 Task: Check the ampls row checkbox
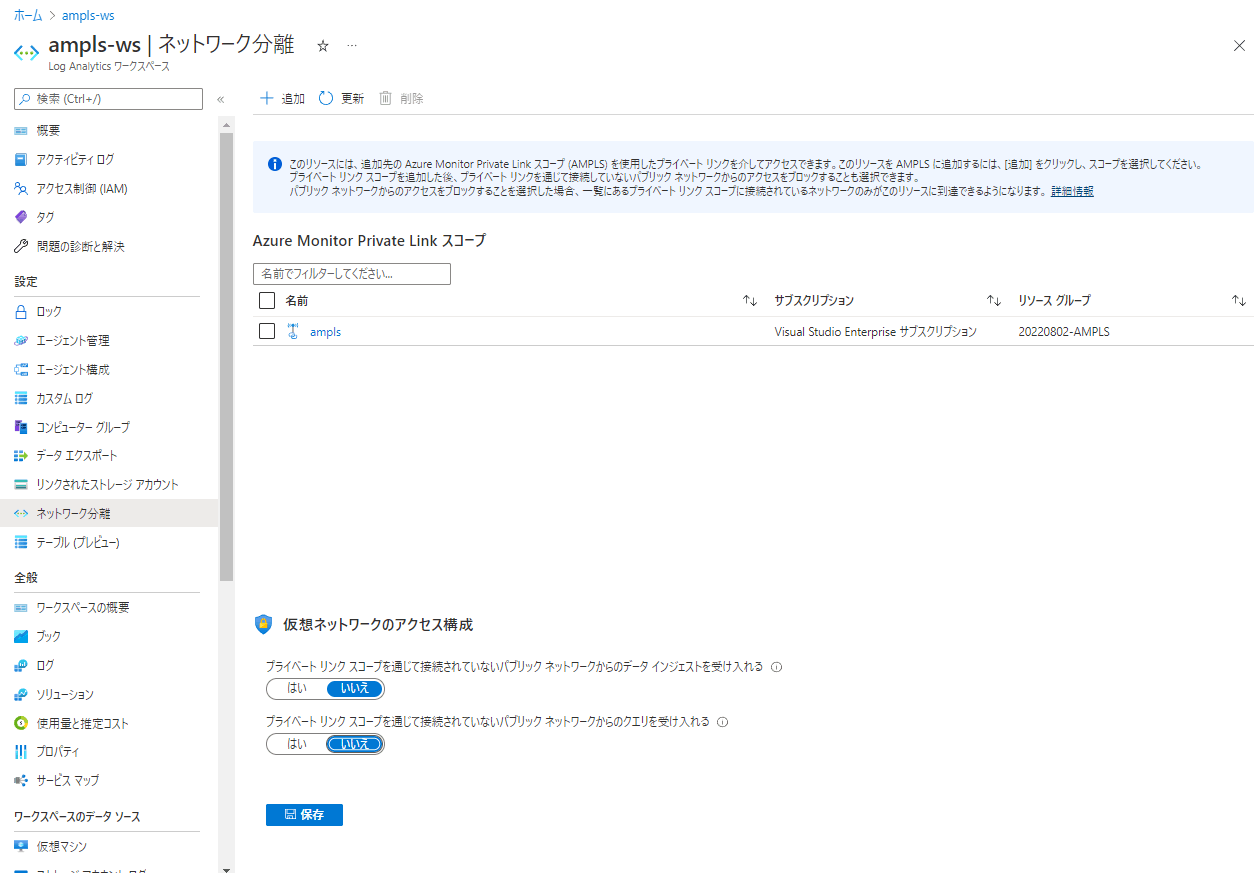click(x=267, y=331)
